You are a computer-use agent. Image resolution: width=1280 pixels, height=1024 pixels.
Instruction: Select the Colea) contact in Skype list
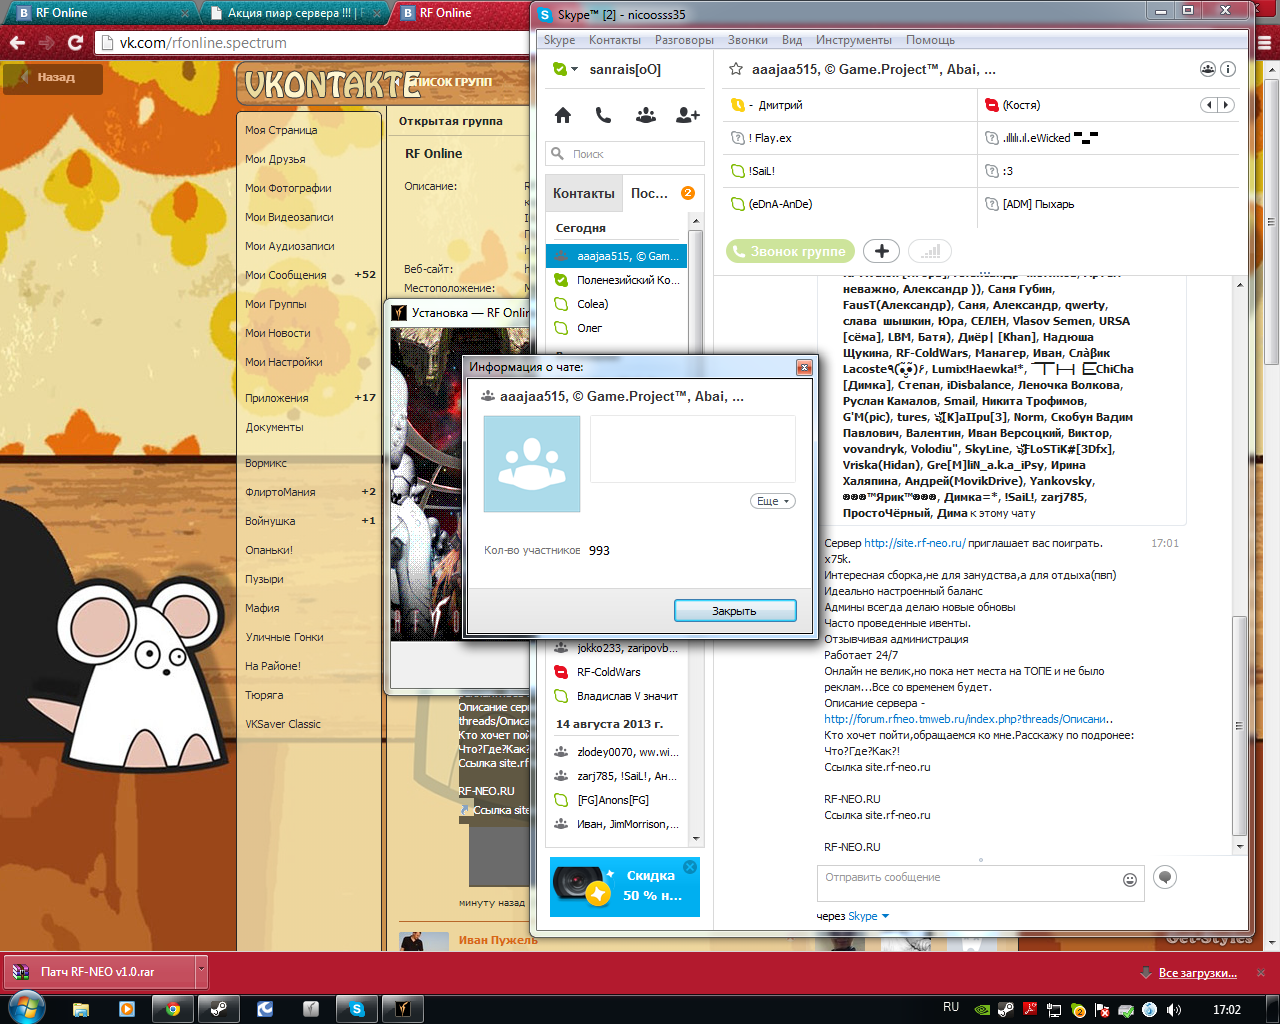pyautogui.click(x=617, y=304)
